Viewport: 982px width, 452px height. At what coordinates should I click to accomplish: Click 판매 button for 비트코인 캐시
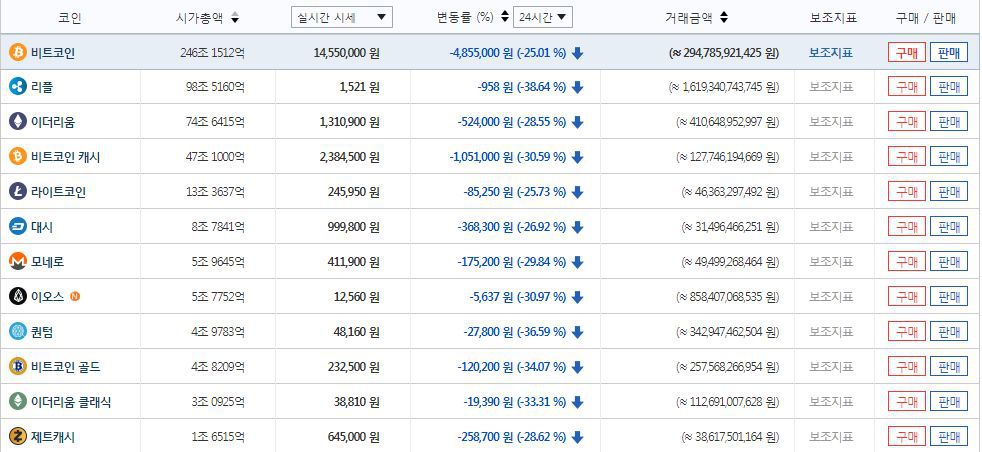click(949, 157)
